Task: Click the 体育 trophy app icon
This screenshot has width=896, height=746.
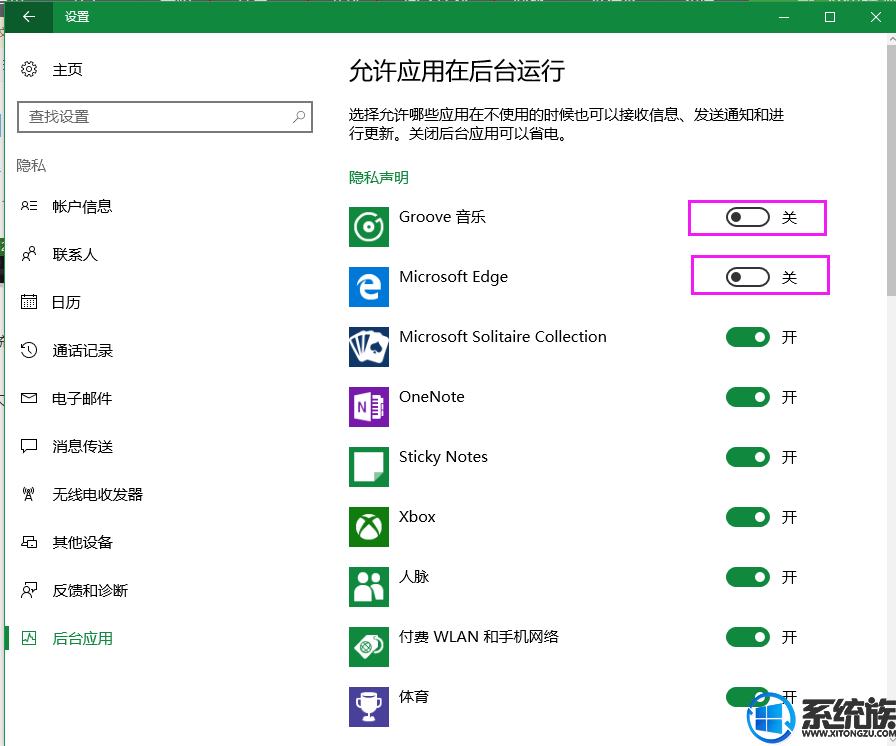Action: tap(369, 707)
